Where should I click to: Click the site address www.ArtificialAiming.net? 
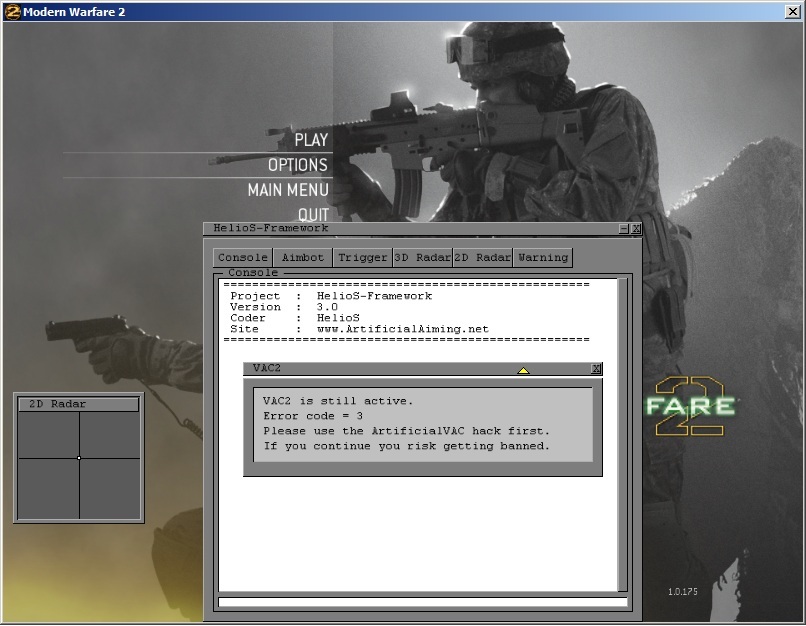402,329
